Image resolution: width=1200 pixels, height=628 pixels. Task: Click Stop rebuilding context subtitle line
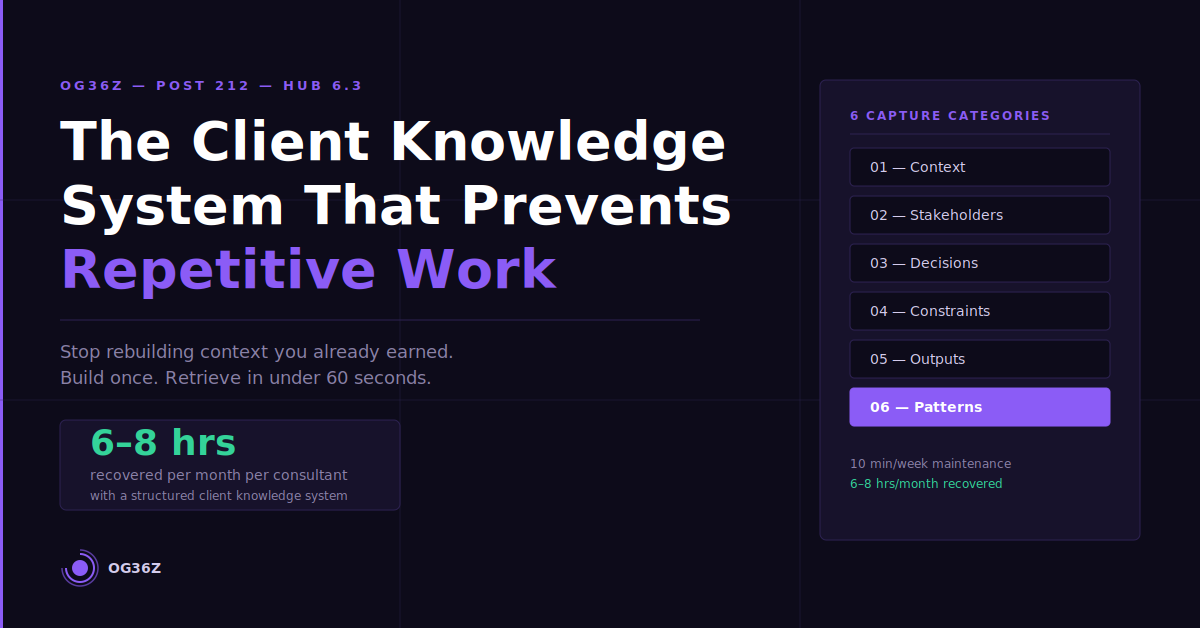click(x=257, y=352)
